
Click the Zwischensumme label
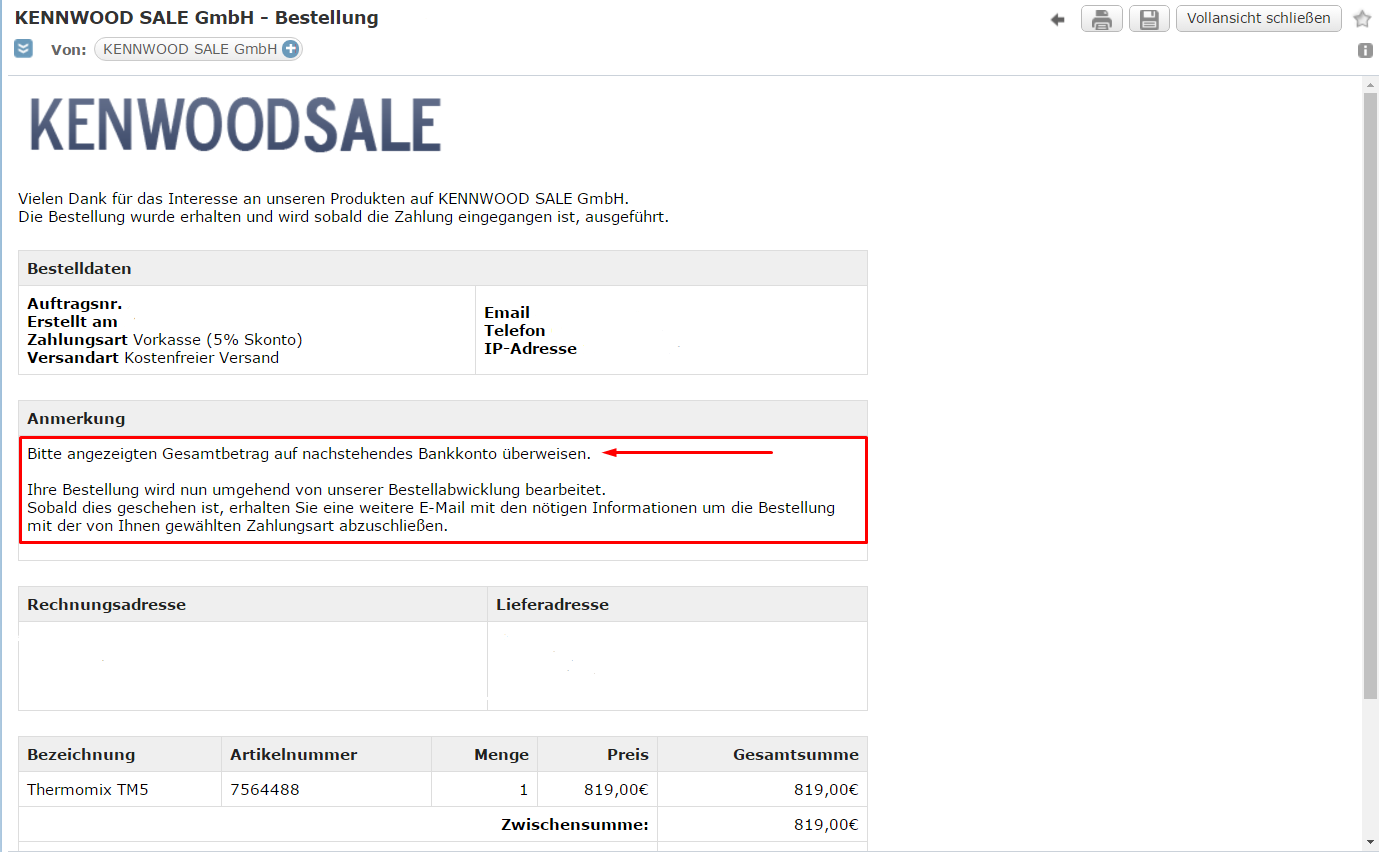(x=575, y=825)
